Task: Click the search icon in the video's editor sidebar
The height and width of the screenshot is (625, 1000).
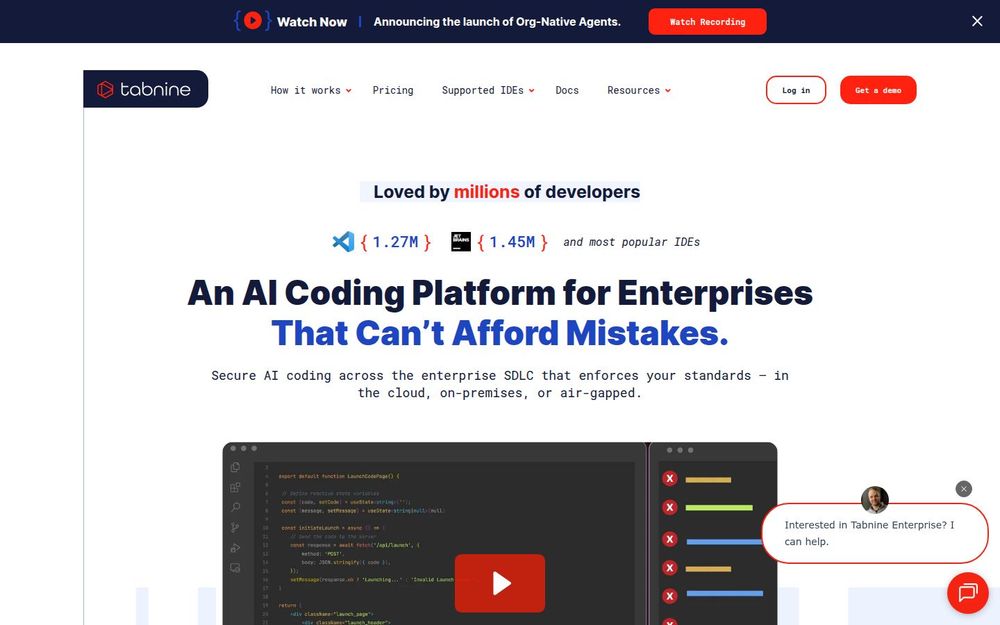Action: click(x=235, y=508)
